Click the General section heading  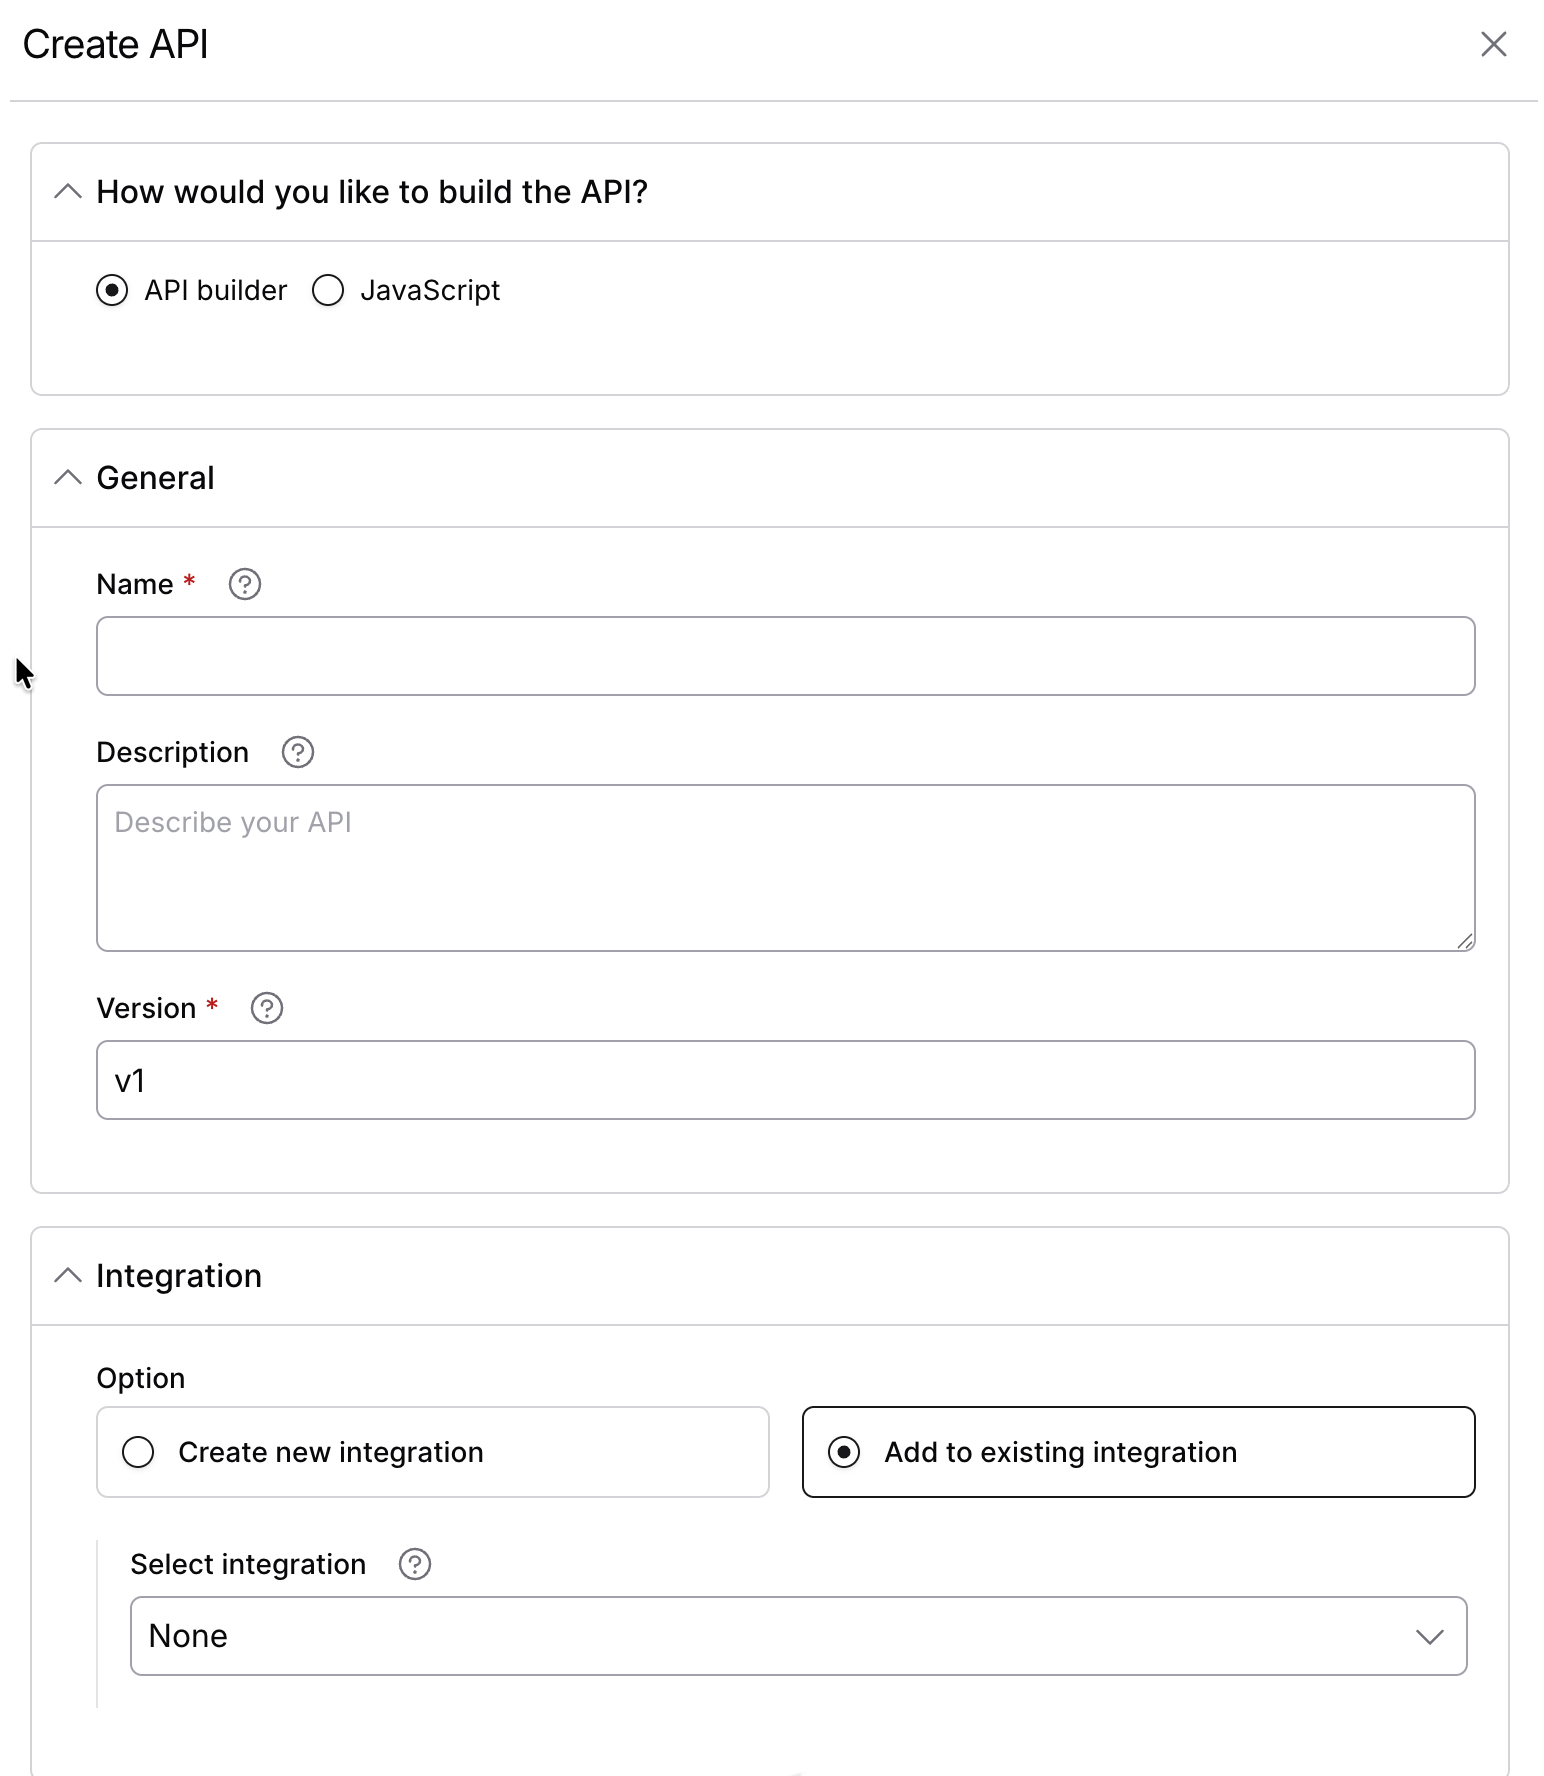point(155,478)
